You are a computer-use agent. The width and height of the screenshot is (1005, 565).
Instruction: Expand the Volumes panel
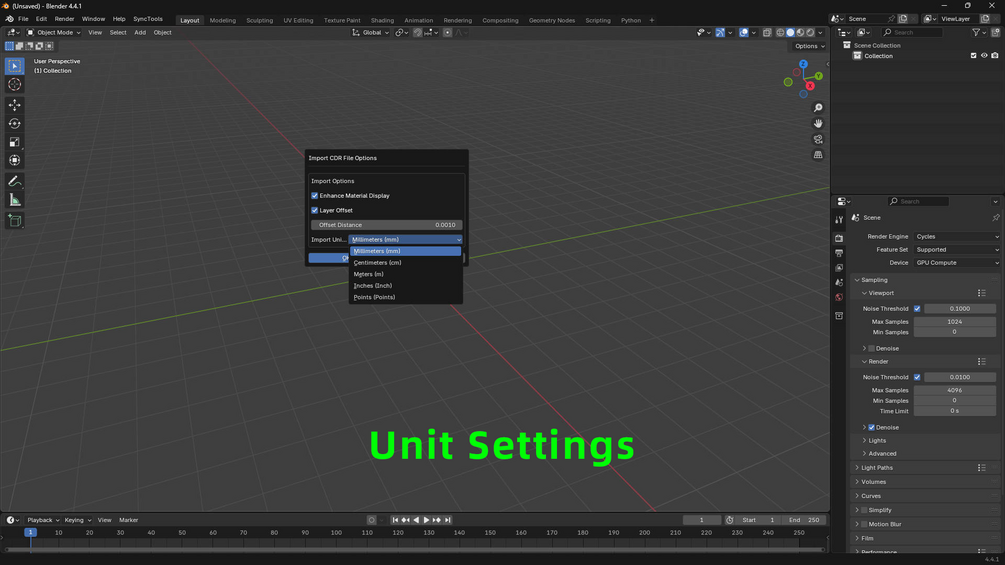point(873,482)
